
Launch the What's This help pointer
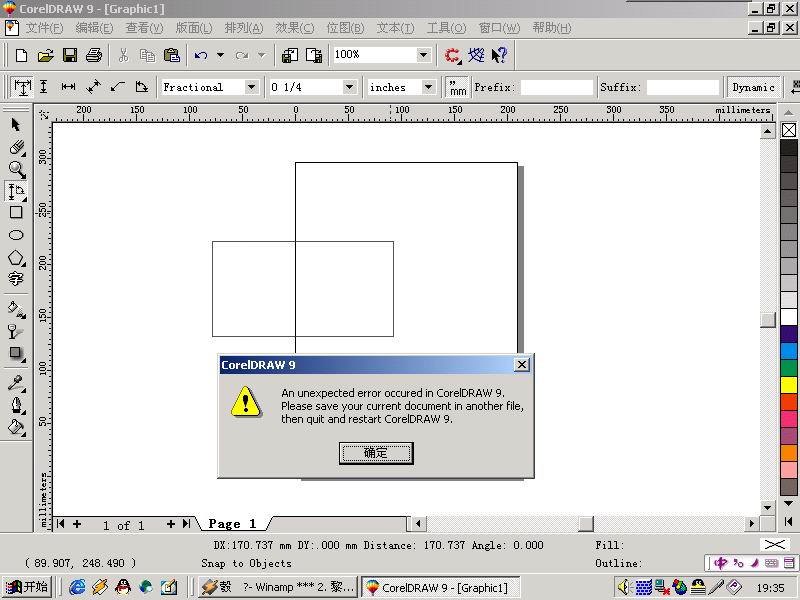(x=499, y=55)
